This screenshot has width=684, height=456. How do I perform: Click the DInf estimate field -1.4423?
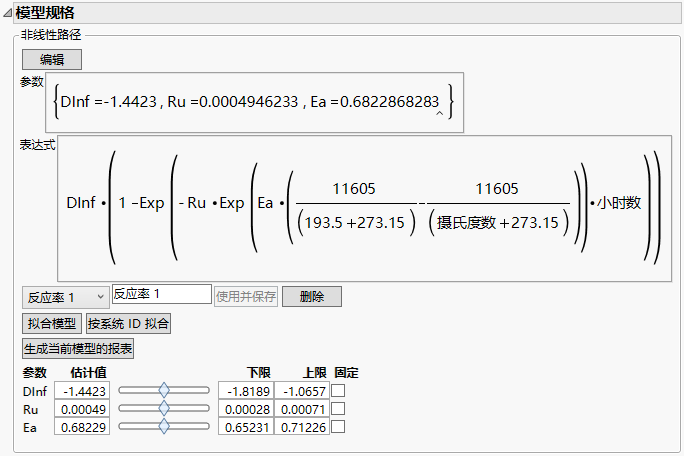pos(82,391)
